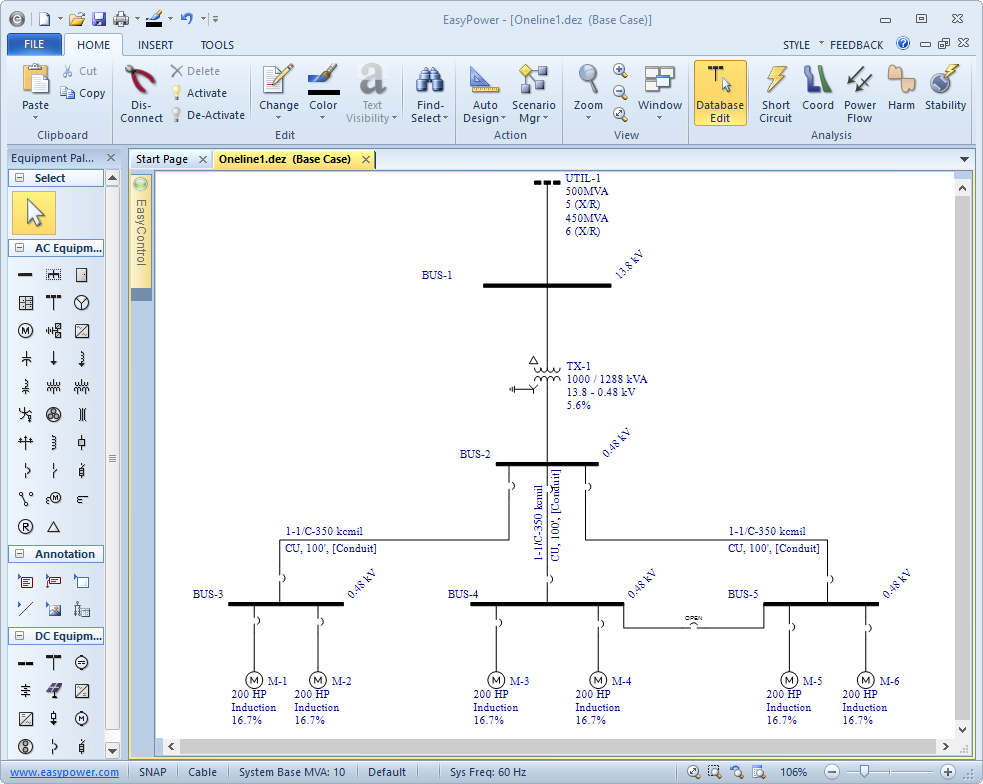Toggle SNAP in the status bar

pos(153,772)
